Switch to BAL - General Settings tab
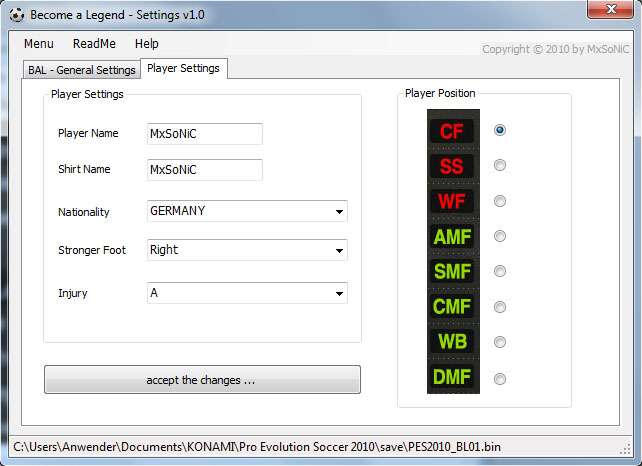 [82, 70]
